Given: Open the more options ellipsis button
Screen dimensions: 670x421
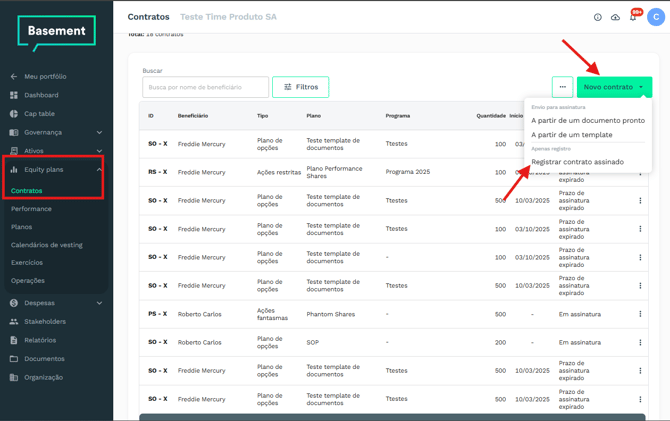Looking at the screenshot, I should (x=562, y=87).
